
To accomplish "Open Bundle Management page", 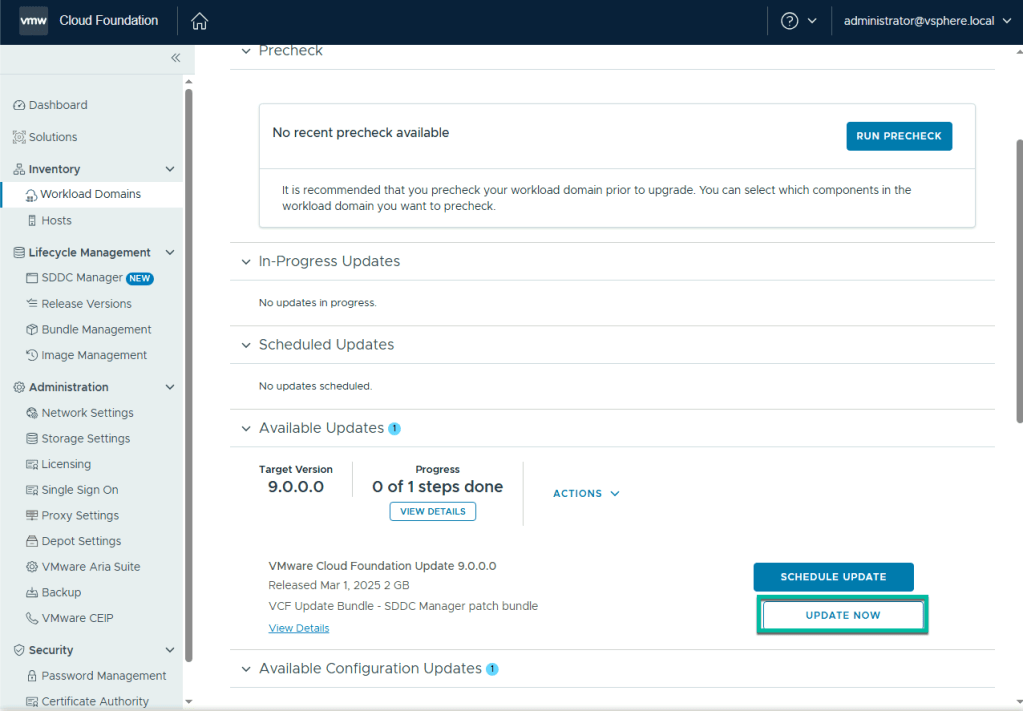I will point(96,329).
